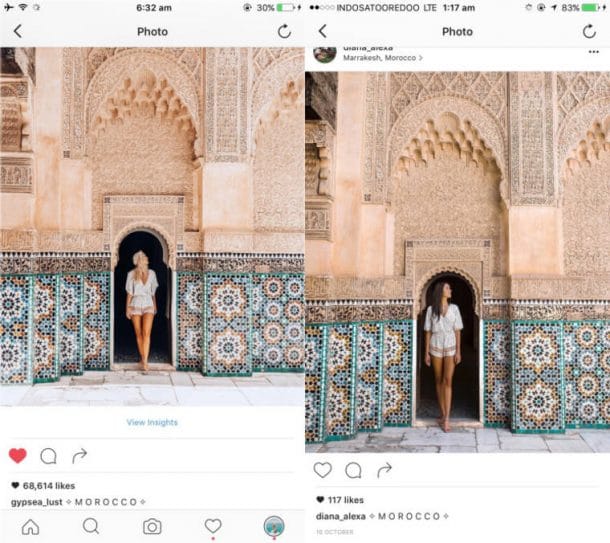Open Search tab in bottom bar
Viewport: 610px width, 543px height.
click(91, 527)
